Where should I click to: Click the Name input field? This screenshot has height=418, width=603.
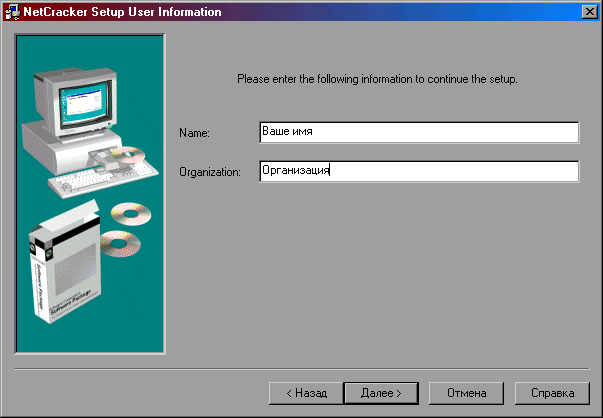pos(419,132)
